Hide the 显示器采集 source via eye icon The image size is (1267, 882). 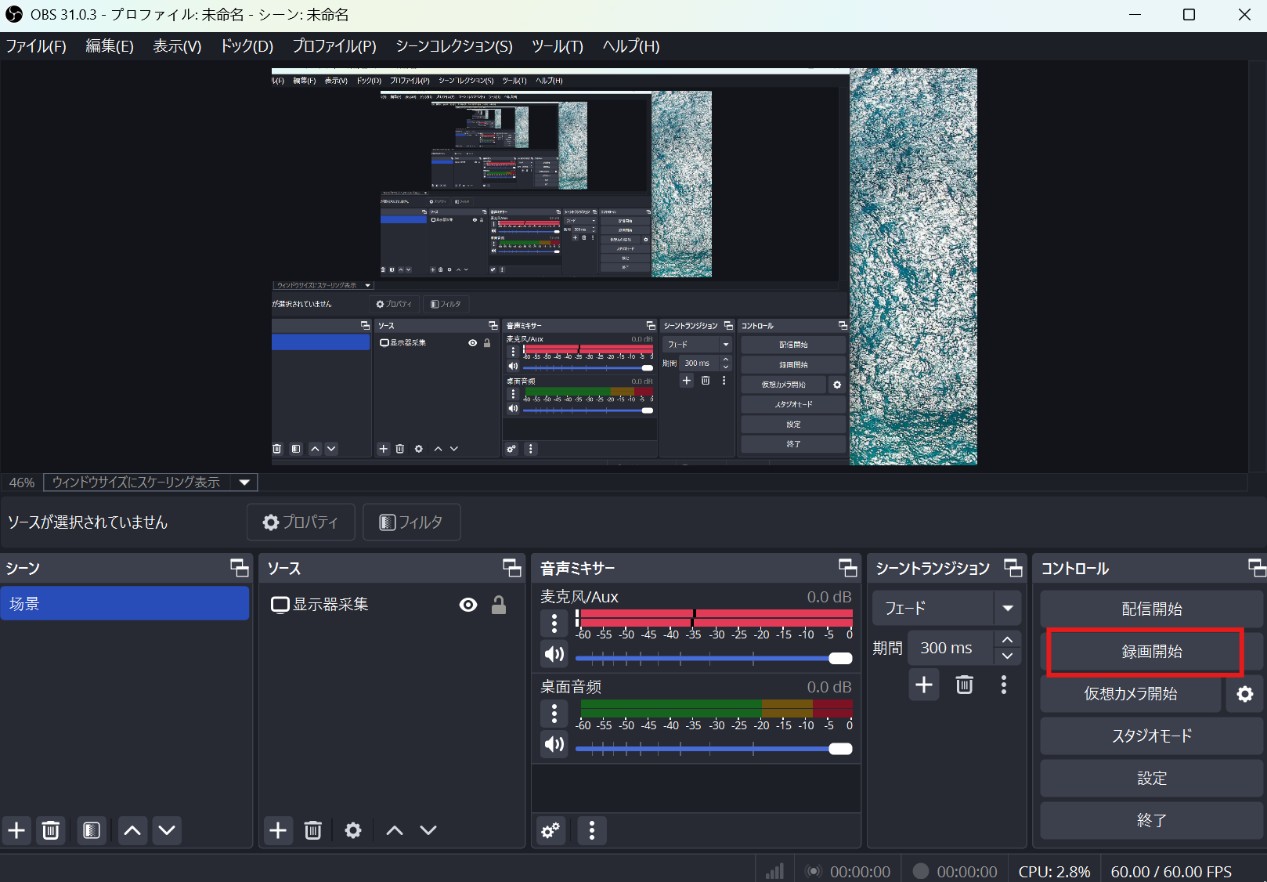tap(468, 603)
